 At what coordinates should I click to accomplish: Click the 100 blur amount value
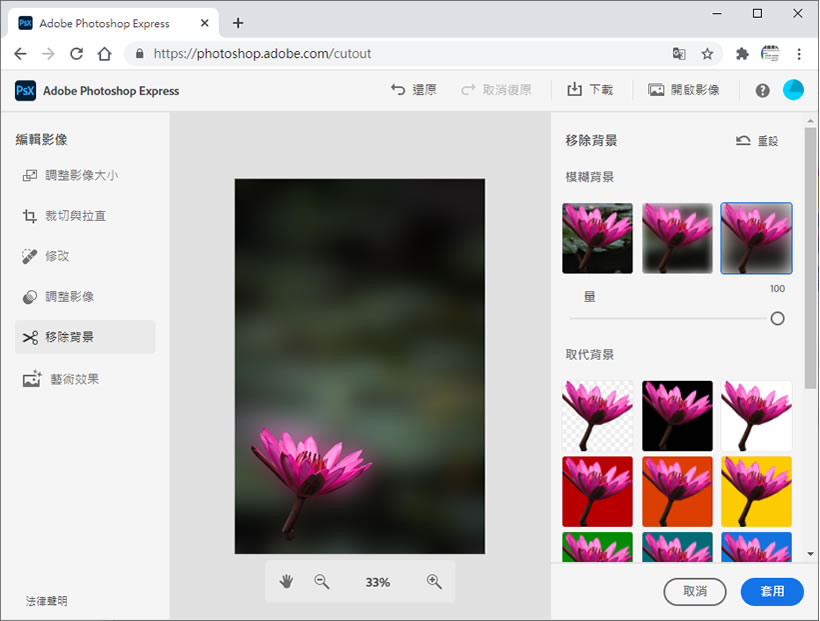coord(777,288)
